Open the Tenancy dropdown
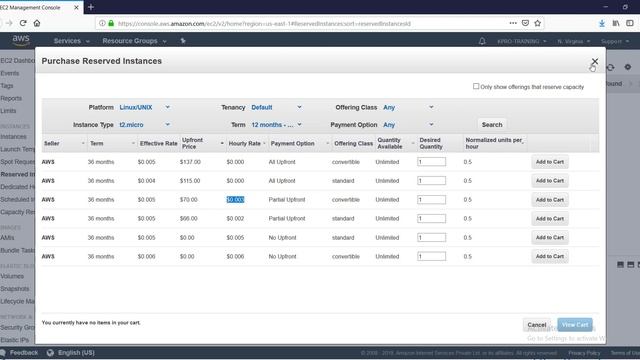 click(276, 107)
